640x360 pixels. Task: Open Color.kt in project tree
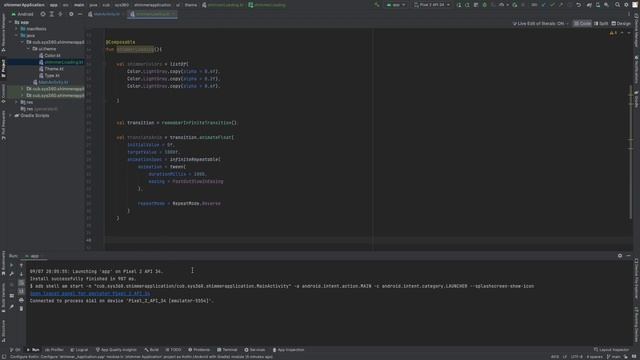point(50,56)
